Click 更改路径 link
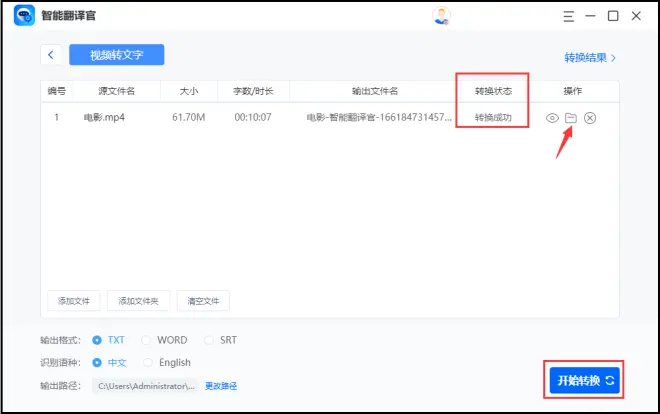This screenshot has width=660, height=414. 221,386
